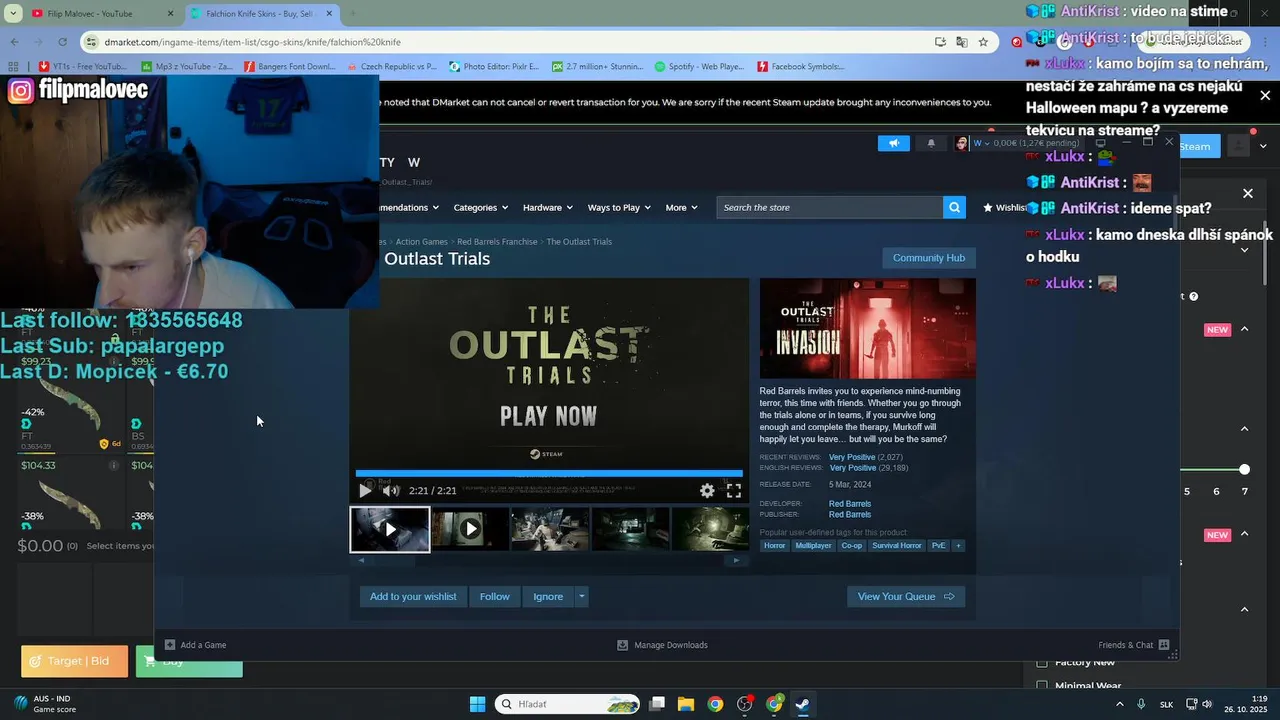Screen dimensions: 1280x720
Task: Click the Windows taskbar search box
Action: 567,704
